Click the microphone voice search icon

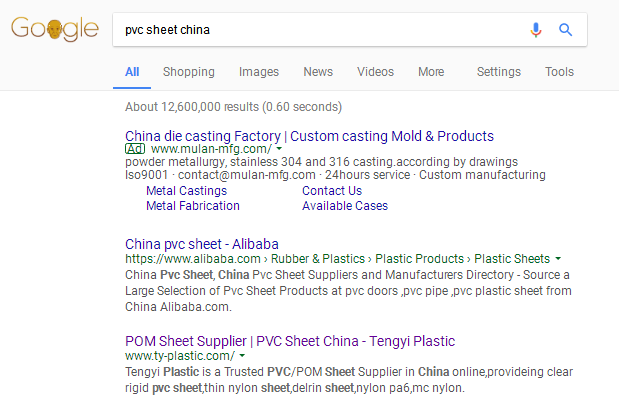pos(536,30)
